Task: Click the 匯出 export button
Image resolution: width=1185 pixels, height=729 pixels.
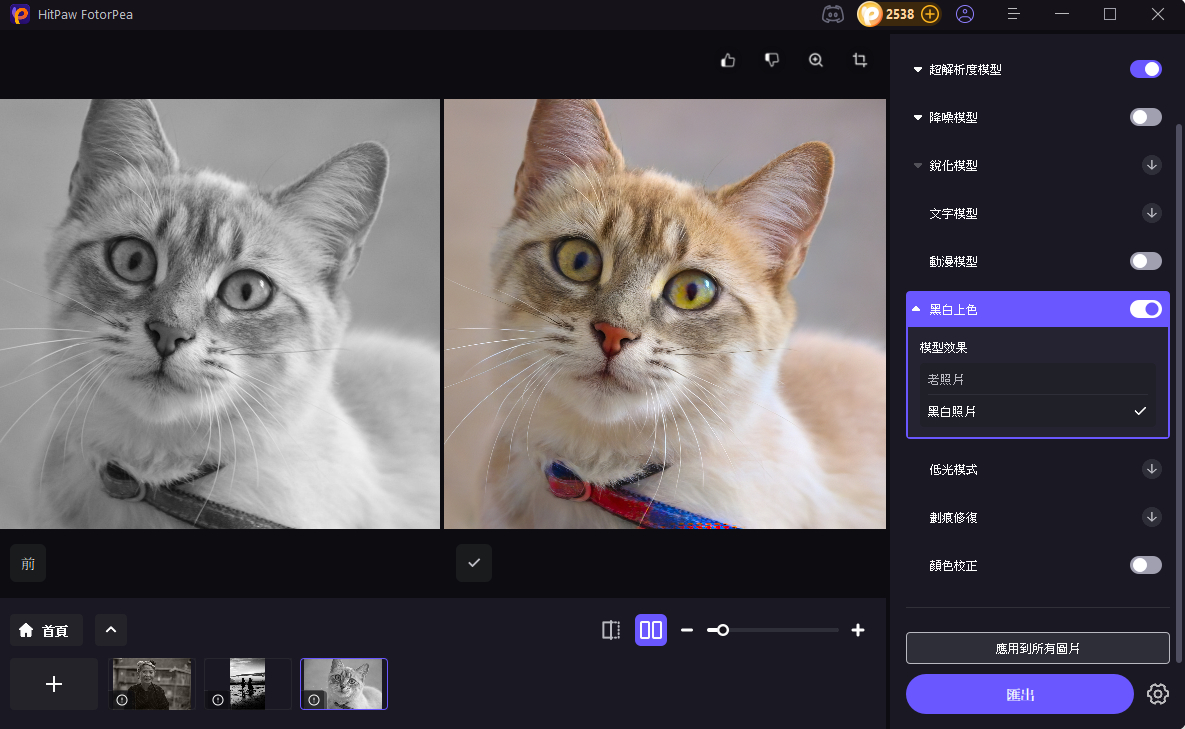Action: pos(1020,694)
